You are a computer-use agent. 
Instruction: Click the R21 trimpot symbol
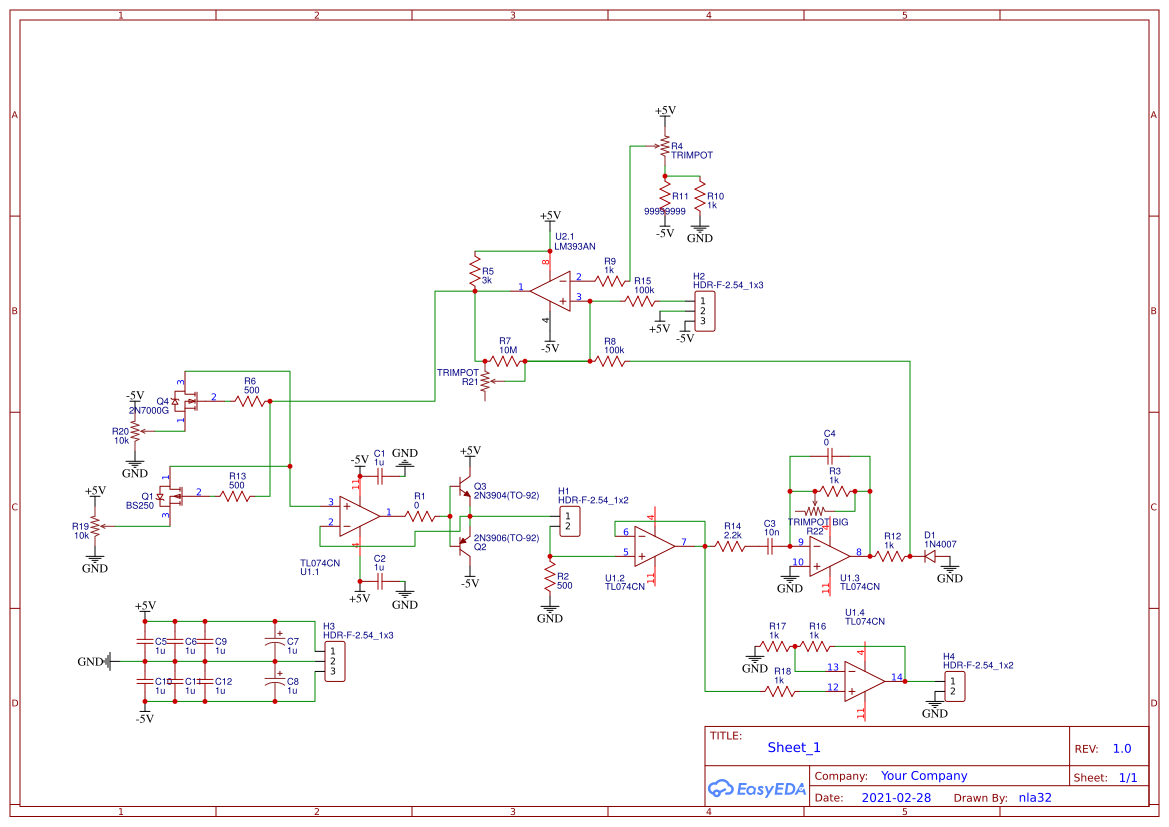click(x=488, y=381)
